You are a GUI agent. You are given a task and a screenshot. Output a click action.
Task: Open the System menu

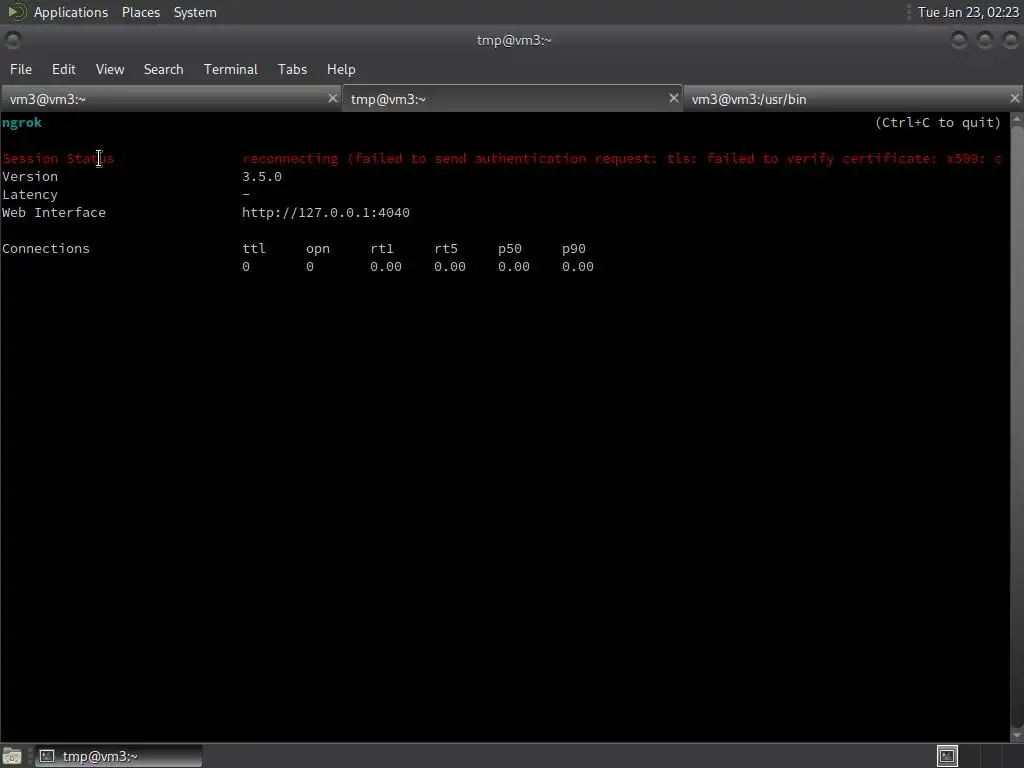(x=195, y=12)
